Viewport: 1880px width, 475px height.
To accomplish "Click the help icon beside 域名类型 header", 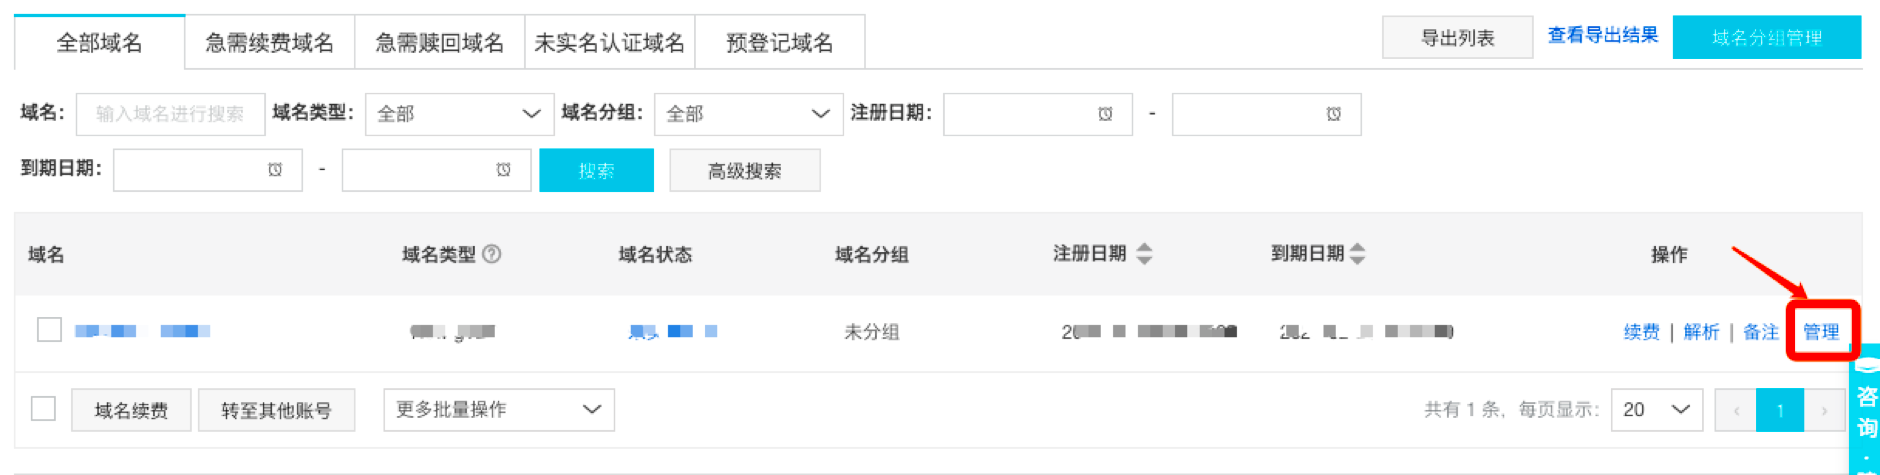I will 491,254.
